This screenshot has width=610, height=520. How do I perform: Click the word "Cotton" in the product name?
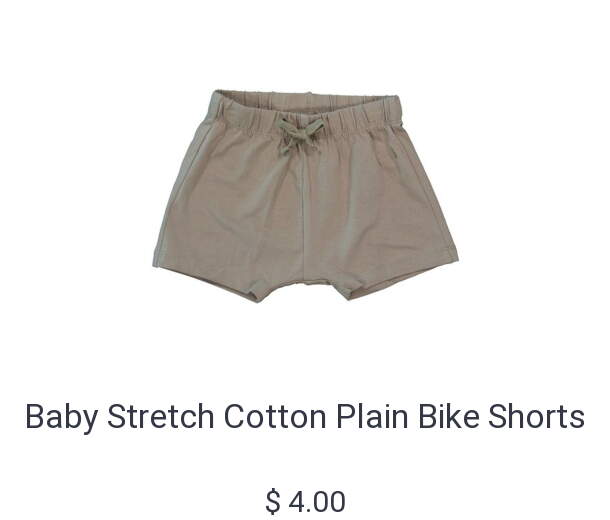pyautogui.click(x=275, y=416)
